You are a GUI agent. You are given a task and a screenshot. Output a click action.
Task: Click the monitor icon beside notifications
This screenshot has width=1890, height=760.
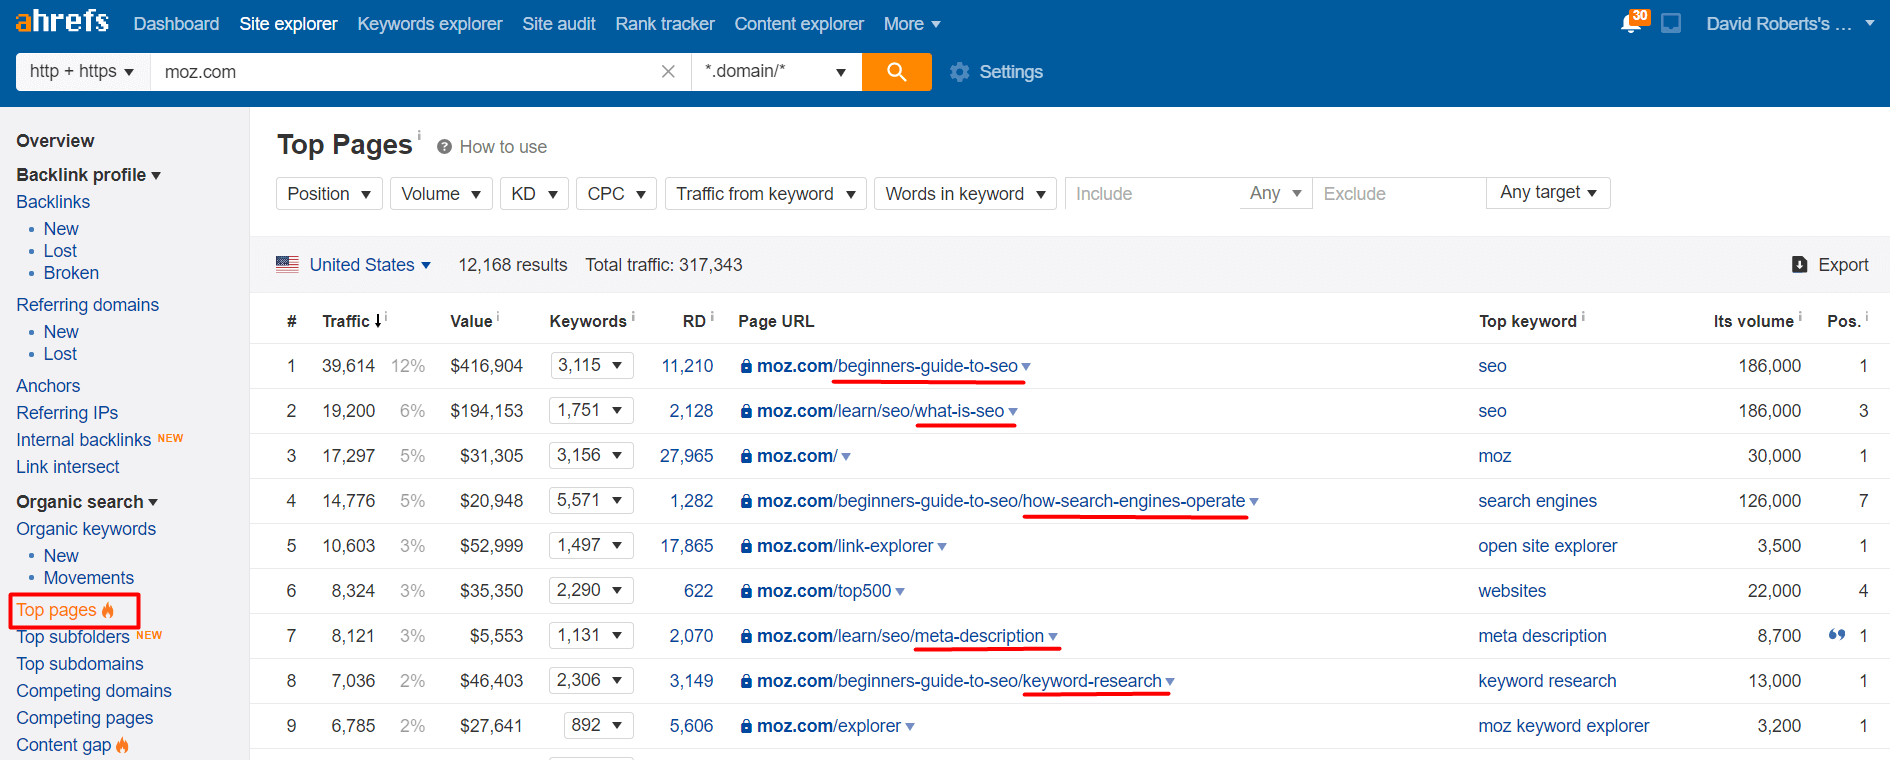(x=1671, y=23)
